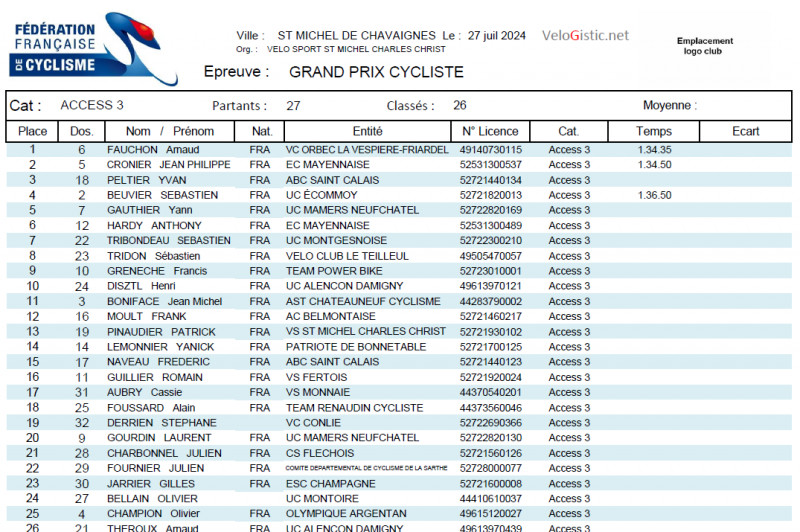Image resolution: width=800 pixels, height=532 pixels.
Task: Click the Moyenne label
Action: click(669, 106)
